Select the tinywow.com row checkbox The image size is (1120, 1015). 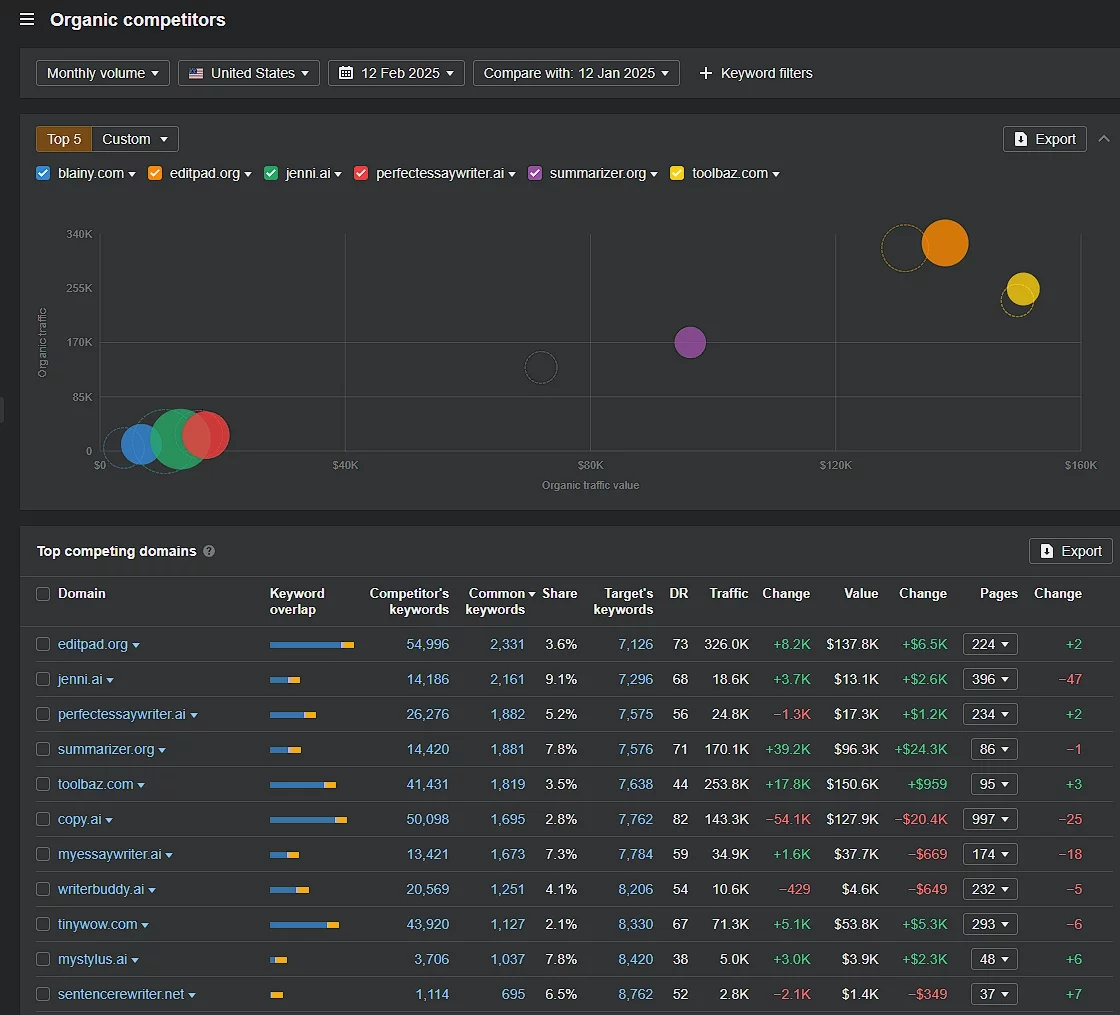[x=43, y=924]
